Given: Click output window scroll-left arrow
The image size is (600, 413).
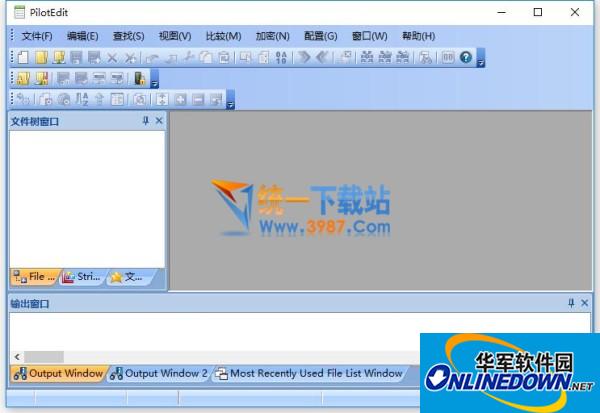Looking at the screenshot, I should tap(17, 357).
